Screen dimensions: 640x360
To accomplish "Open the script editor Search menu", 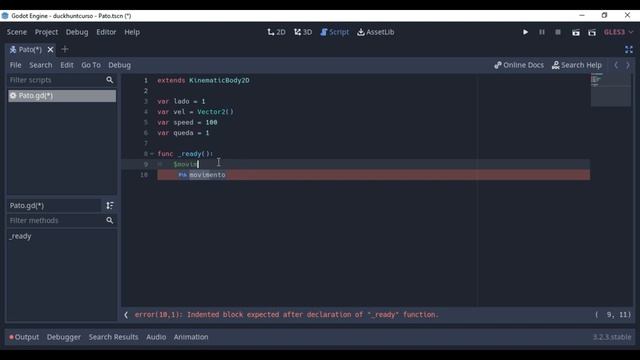I will point(40,65).
